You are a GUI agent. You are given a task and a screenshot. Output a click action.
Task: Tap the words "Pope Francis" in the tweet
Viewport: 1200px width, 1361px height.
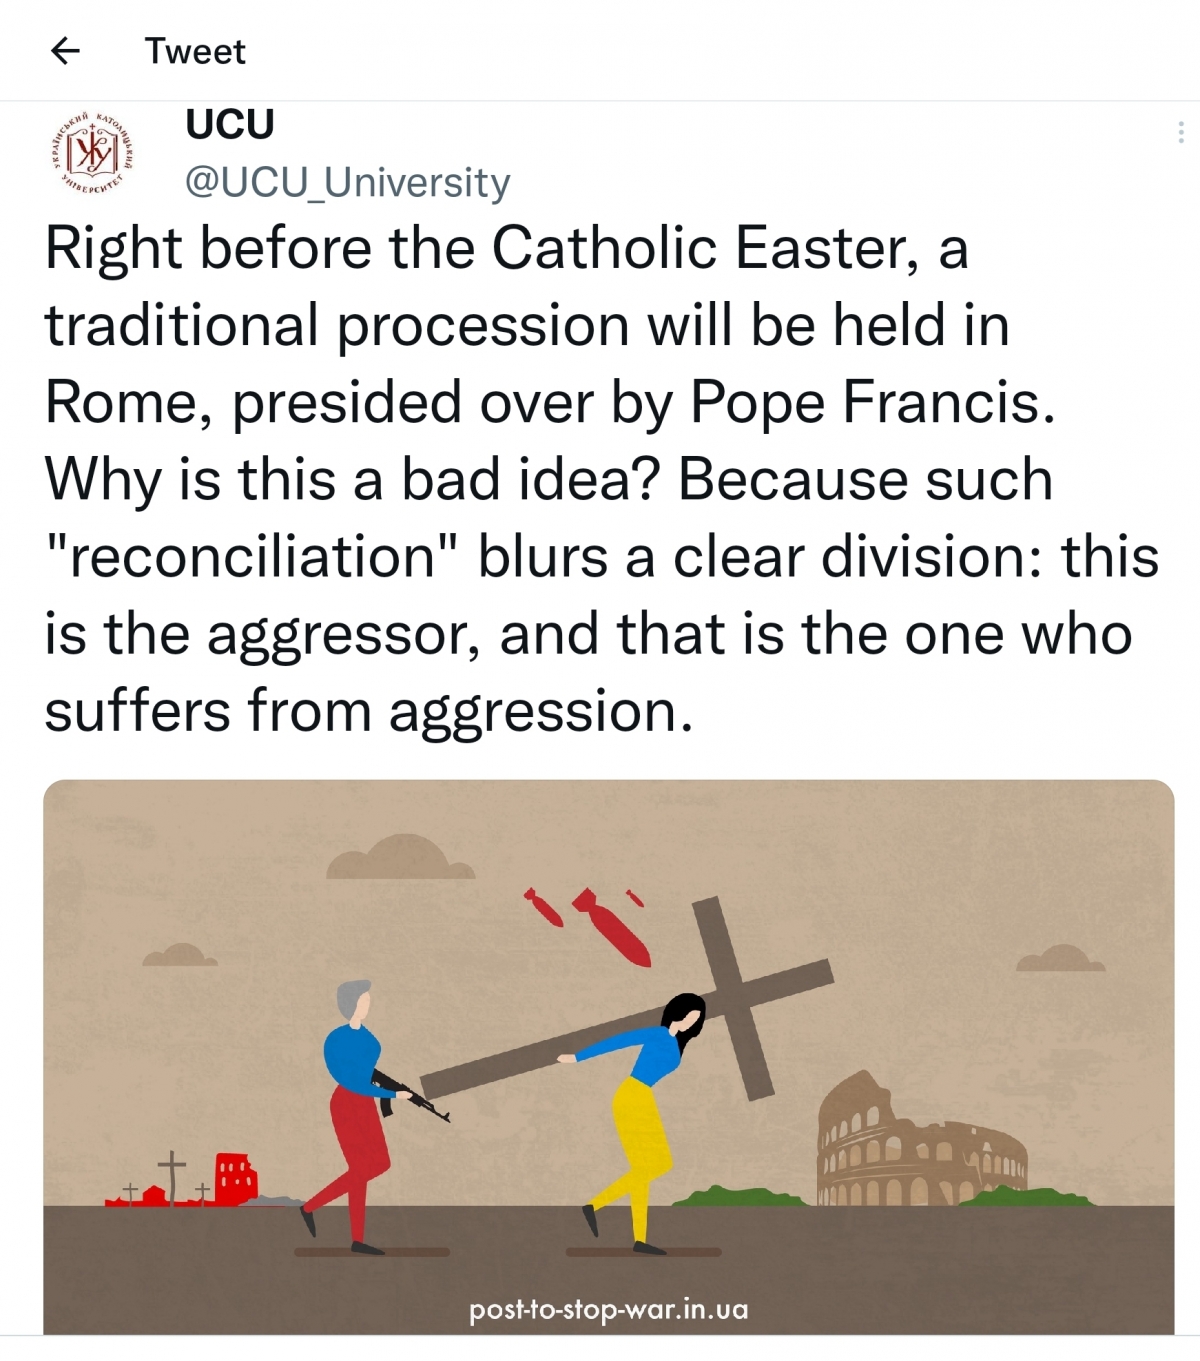pos(873,403)
